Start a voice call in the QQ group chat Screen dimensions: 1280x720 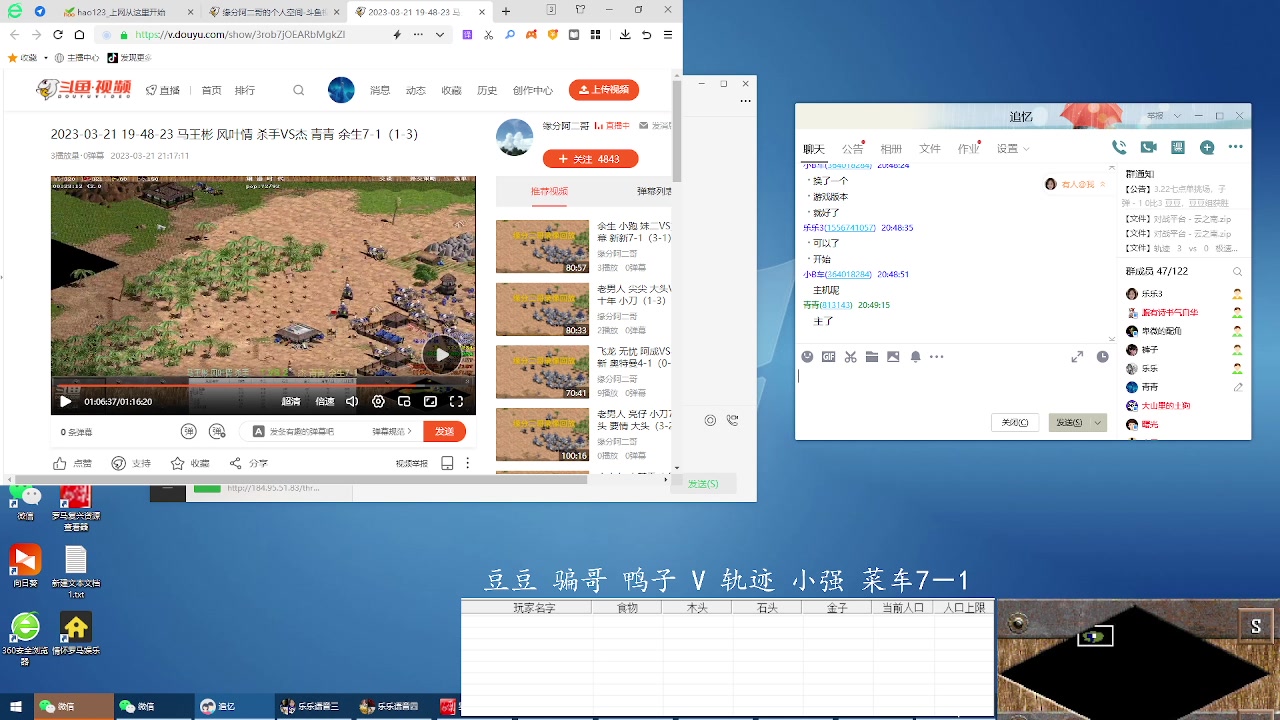click(1119, 146)
